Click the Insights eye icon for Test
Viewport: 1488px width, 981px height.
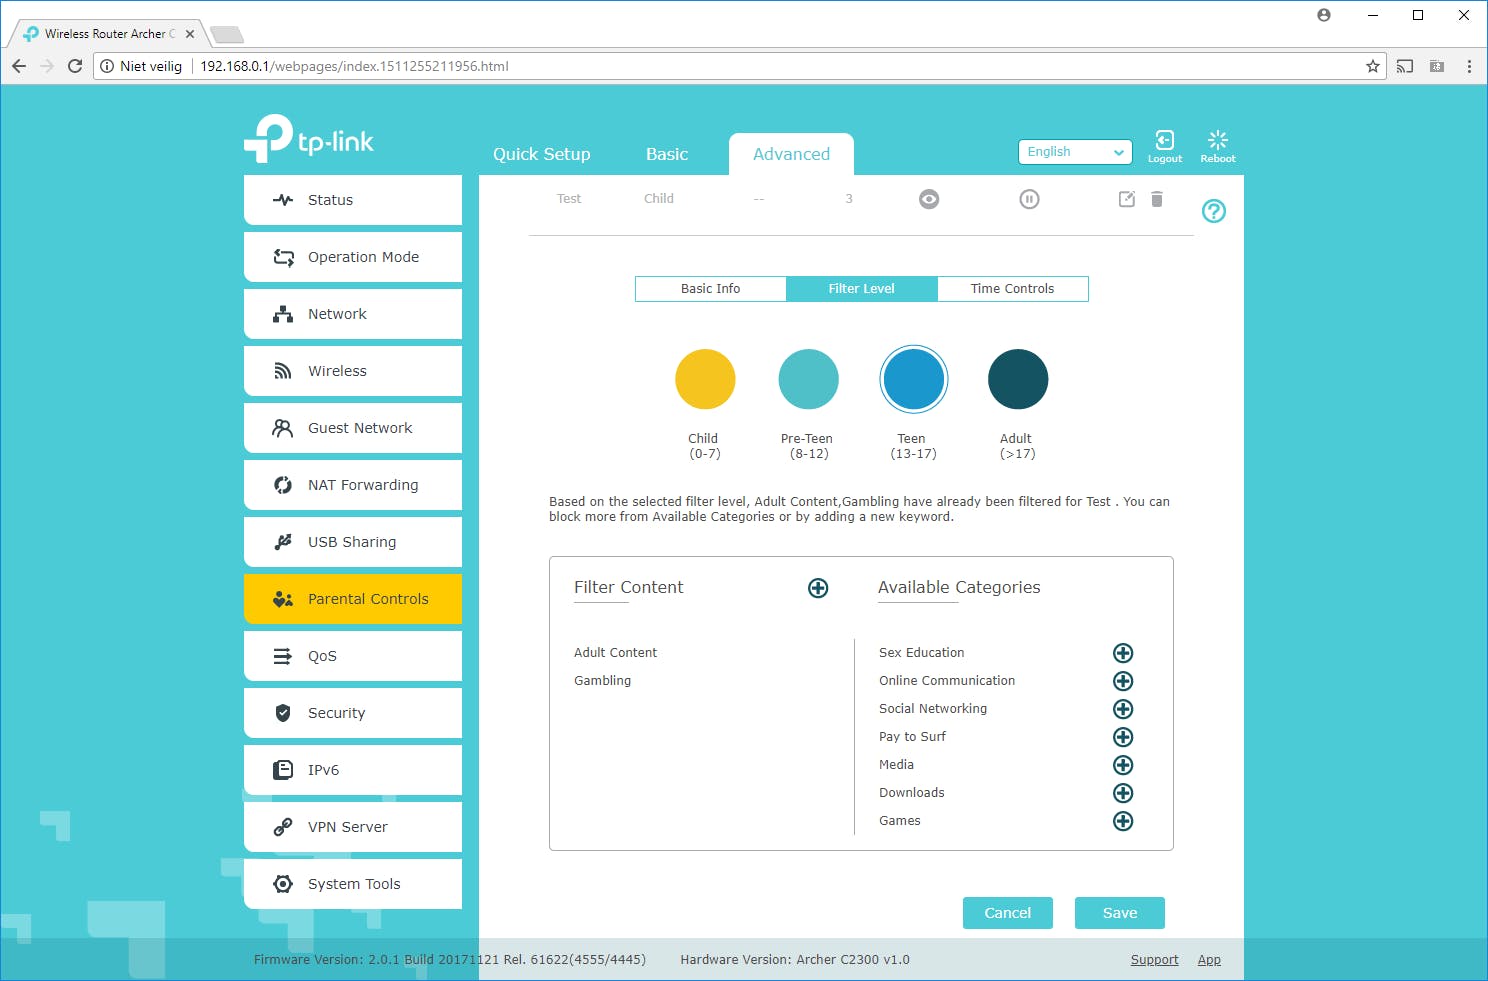click(929, 199)
